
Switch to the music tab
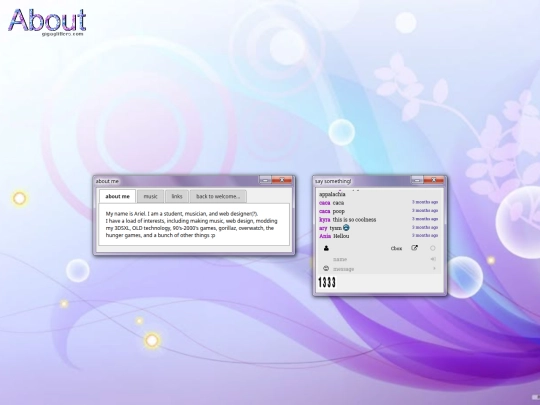tap(150, 196)
